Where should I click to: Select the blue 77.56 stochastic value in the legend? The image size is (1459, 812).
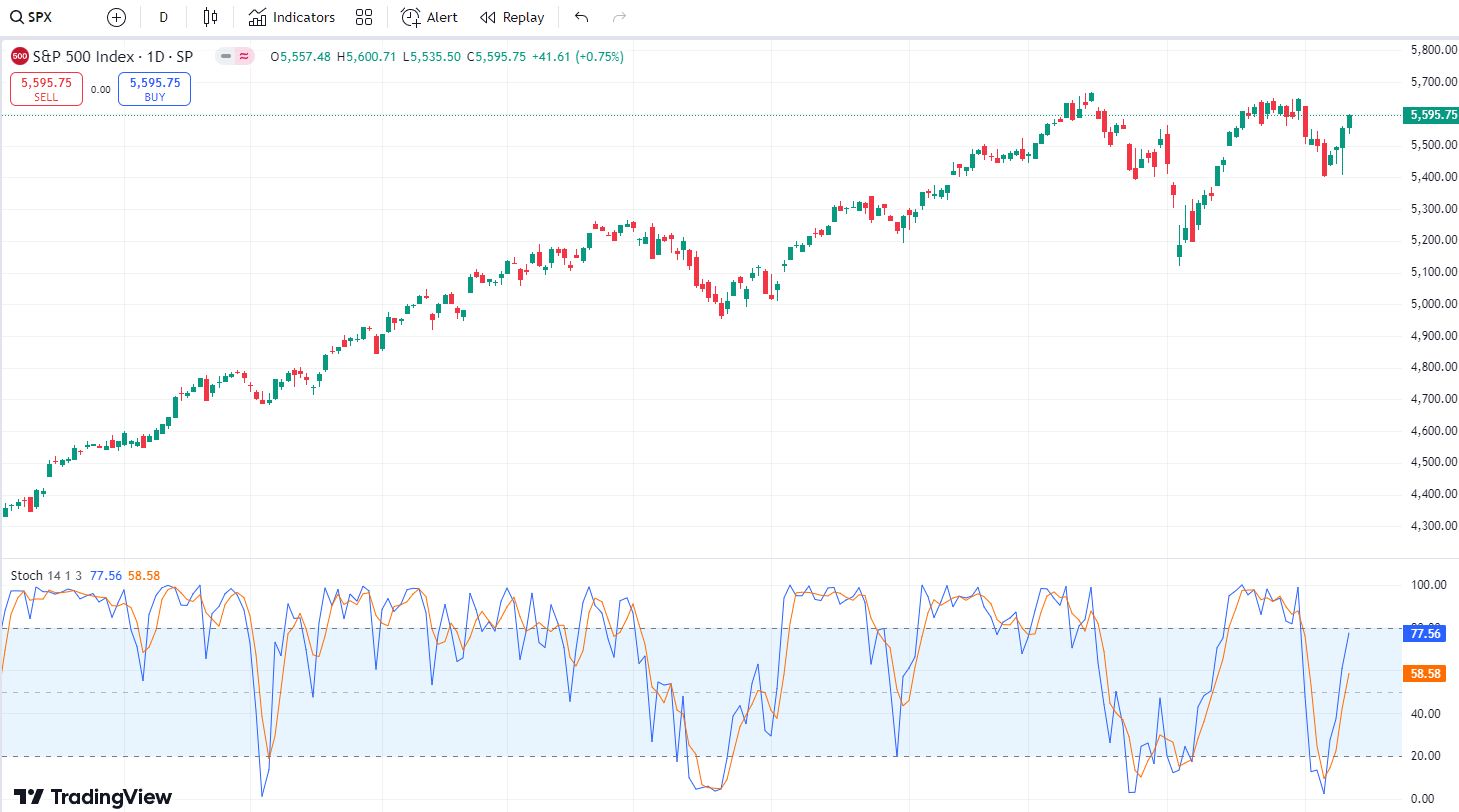point(106,576)
